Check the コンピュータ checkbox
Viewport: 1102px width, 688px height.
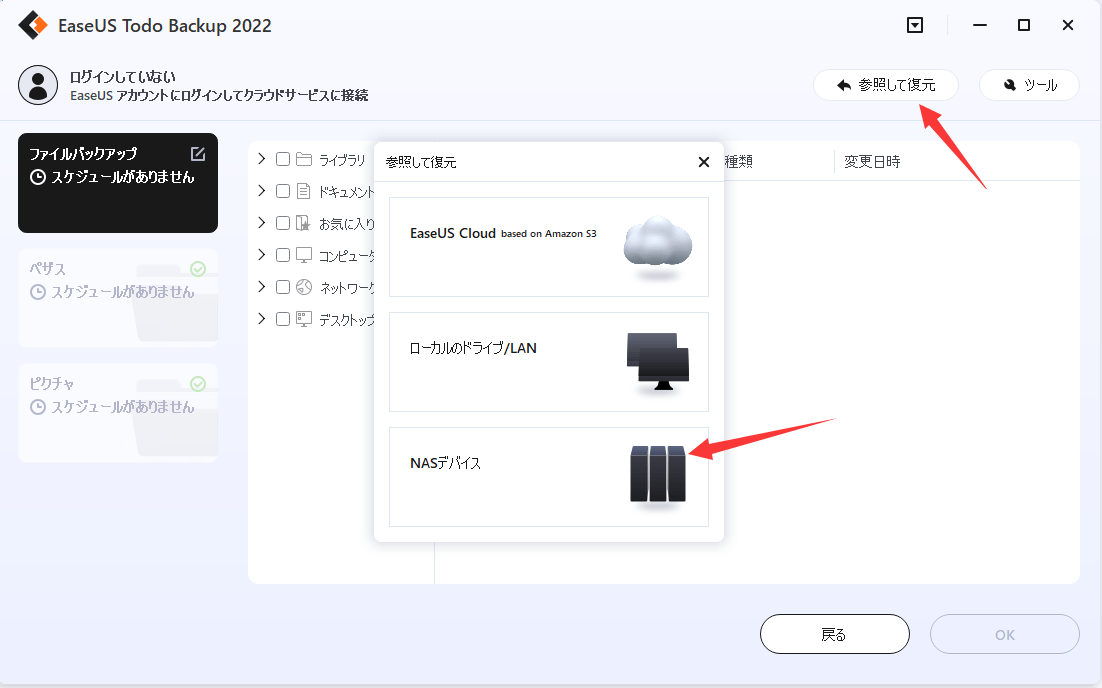pos(283,255)
